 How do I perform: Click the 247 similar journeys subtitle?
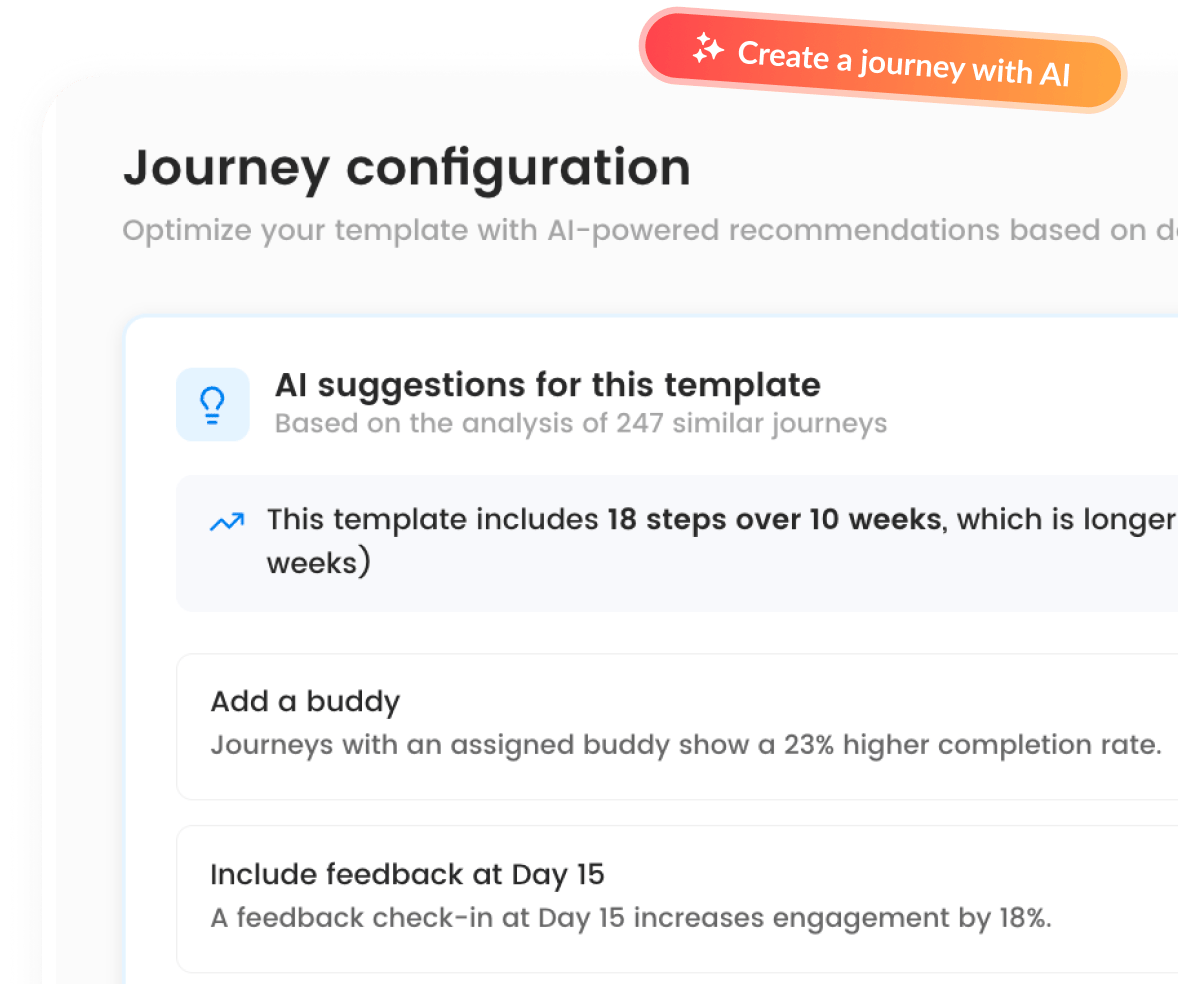click(580, 423)
